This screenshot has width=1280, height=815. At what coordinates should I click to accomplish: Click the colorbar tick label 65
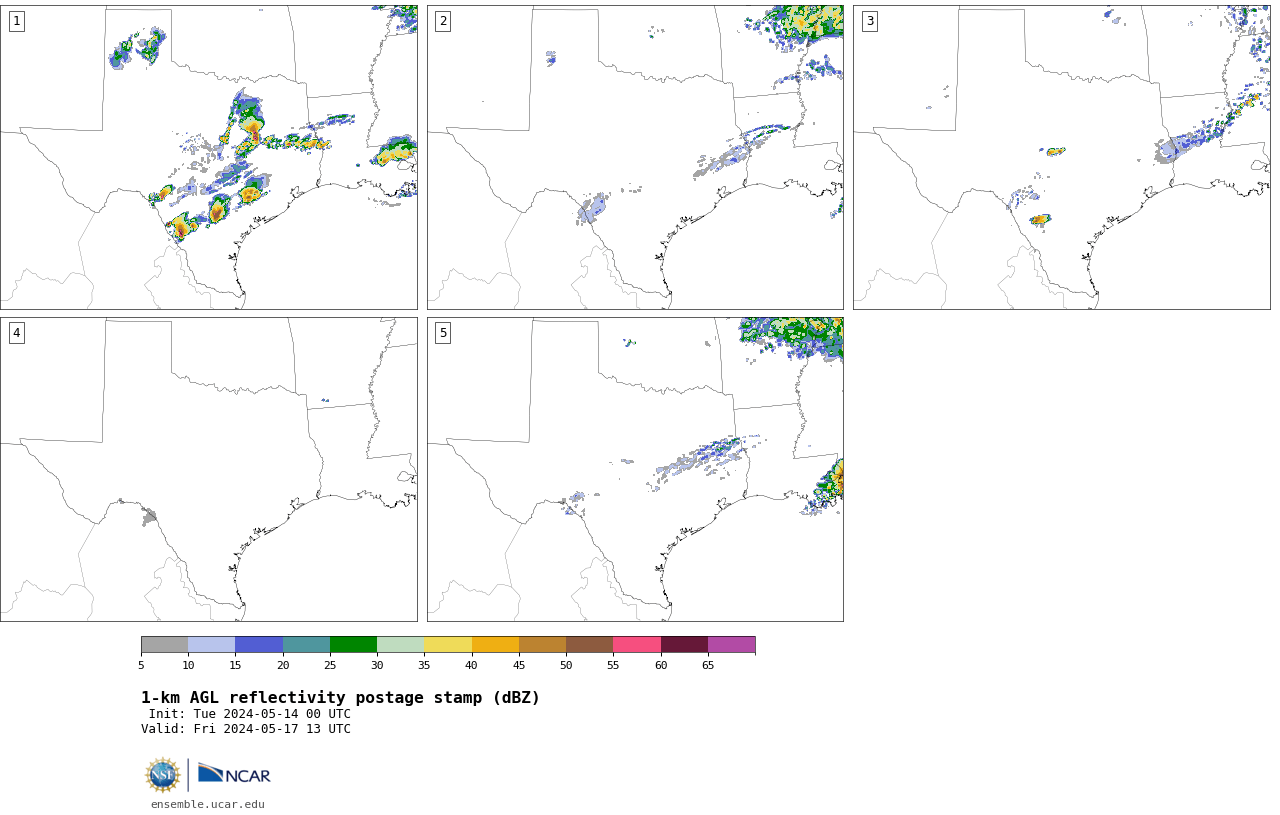708,665
